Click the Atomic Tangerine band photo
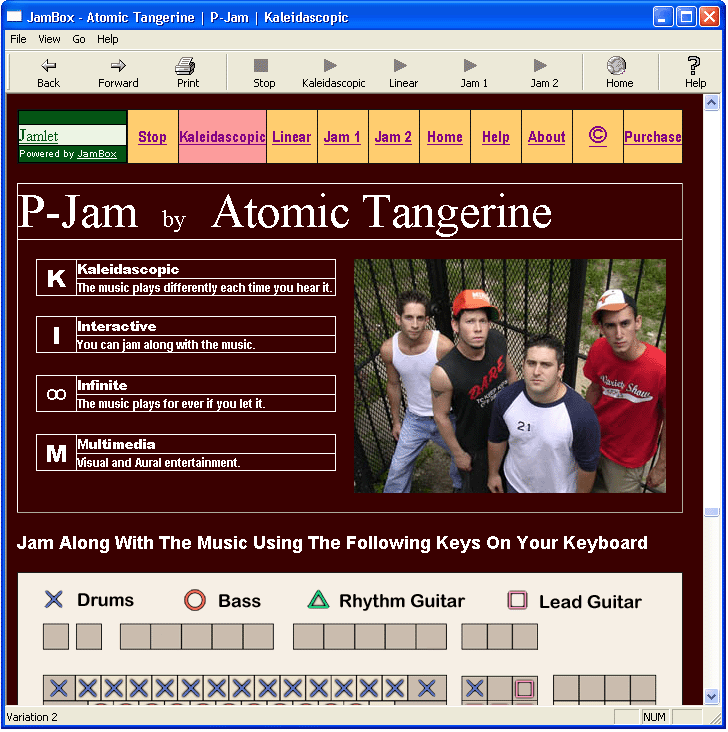Screen dimensions: 728x732 [x=510, y=376]
